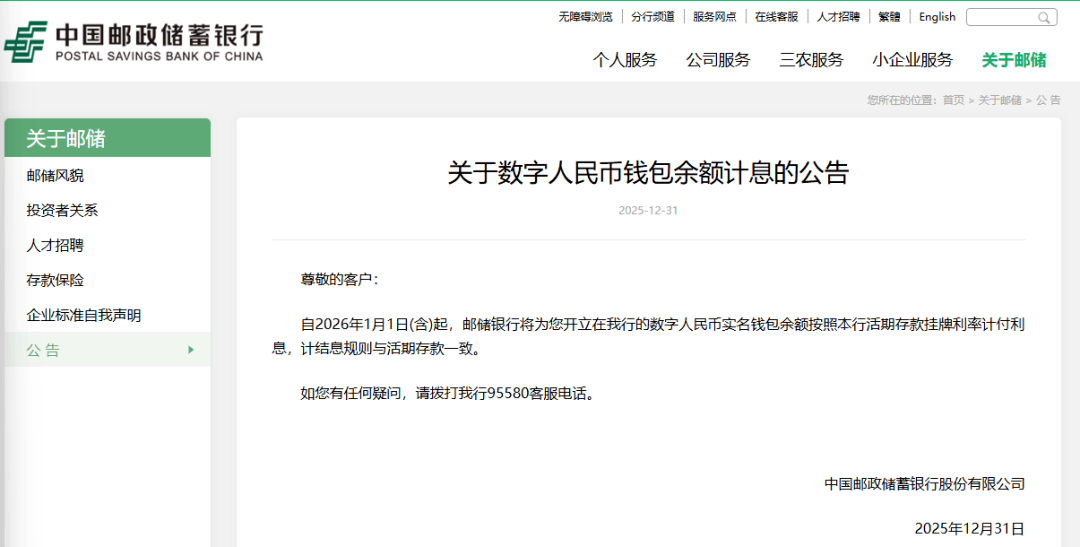1080x547 pixels.
Task: Go to 小企业服务 section
Action: (x=912, y=60)
